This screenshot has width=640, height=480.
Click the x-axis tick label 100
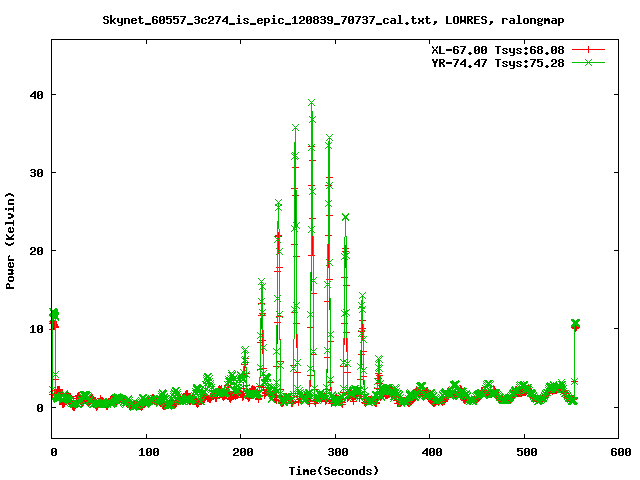point(149,452)
